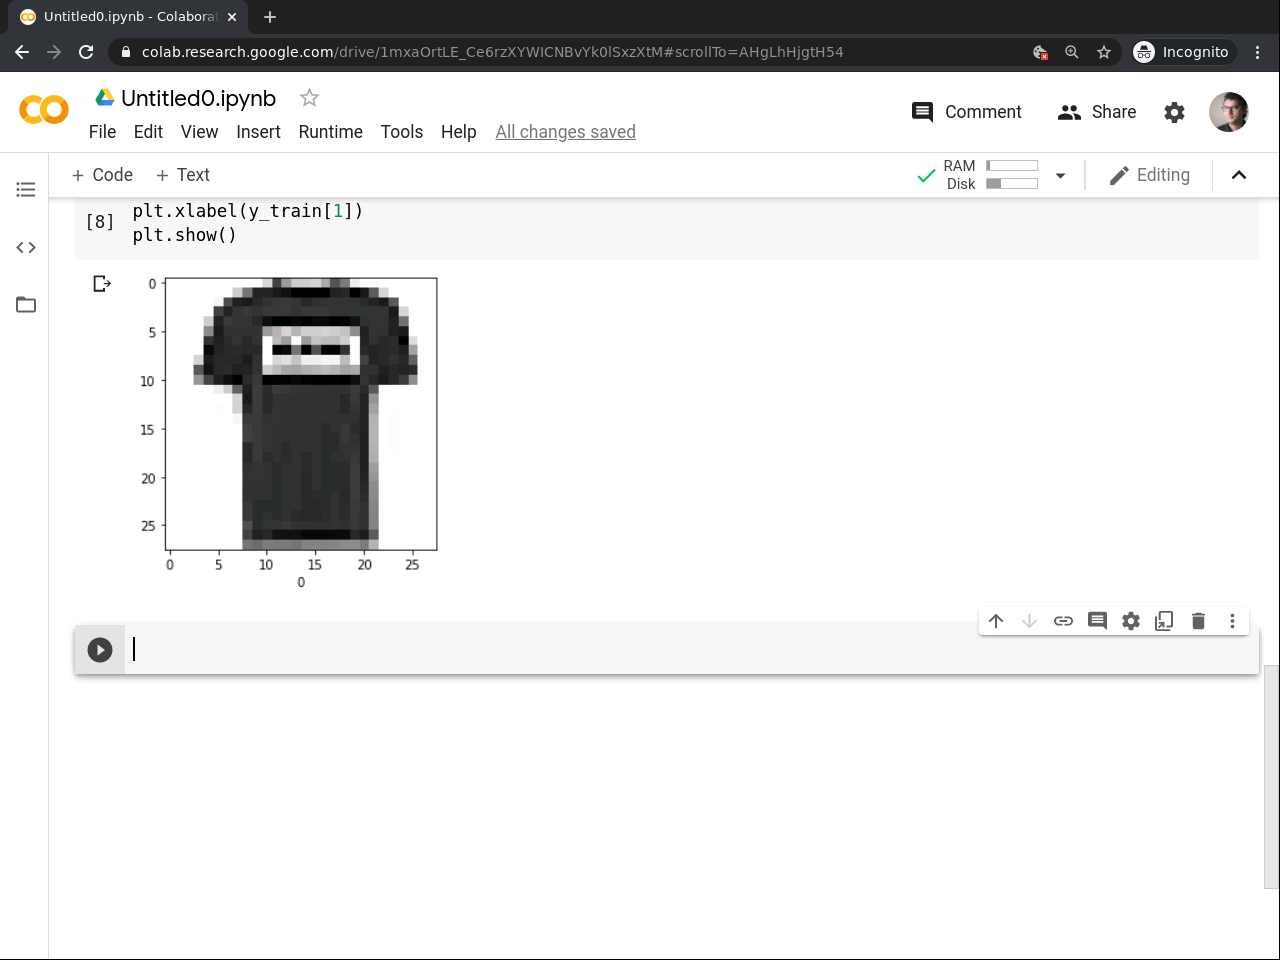Open a new browser tab

point(270,17)
